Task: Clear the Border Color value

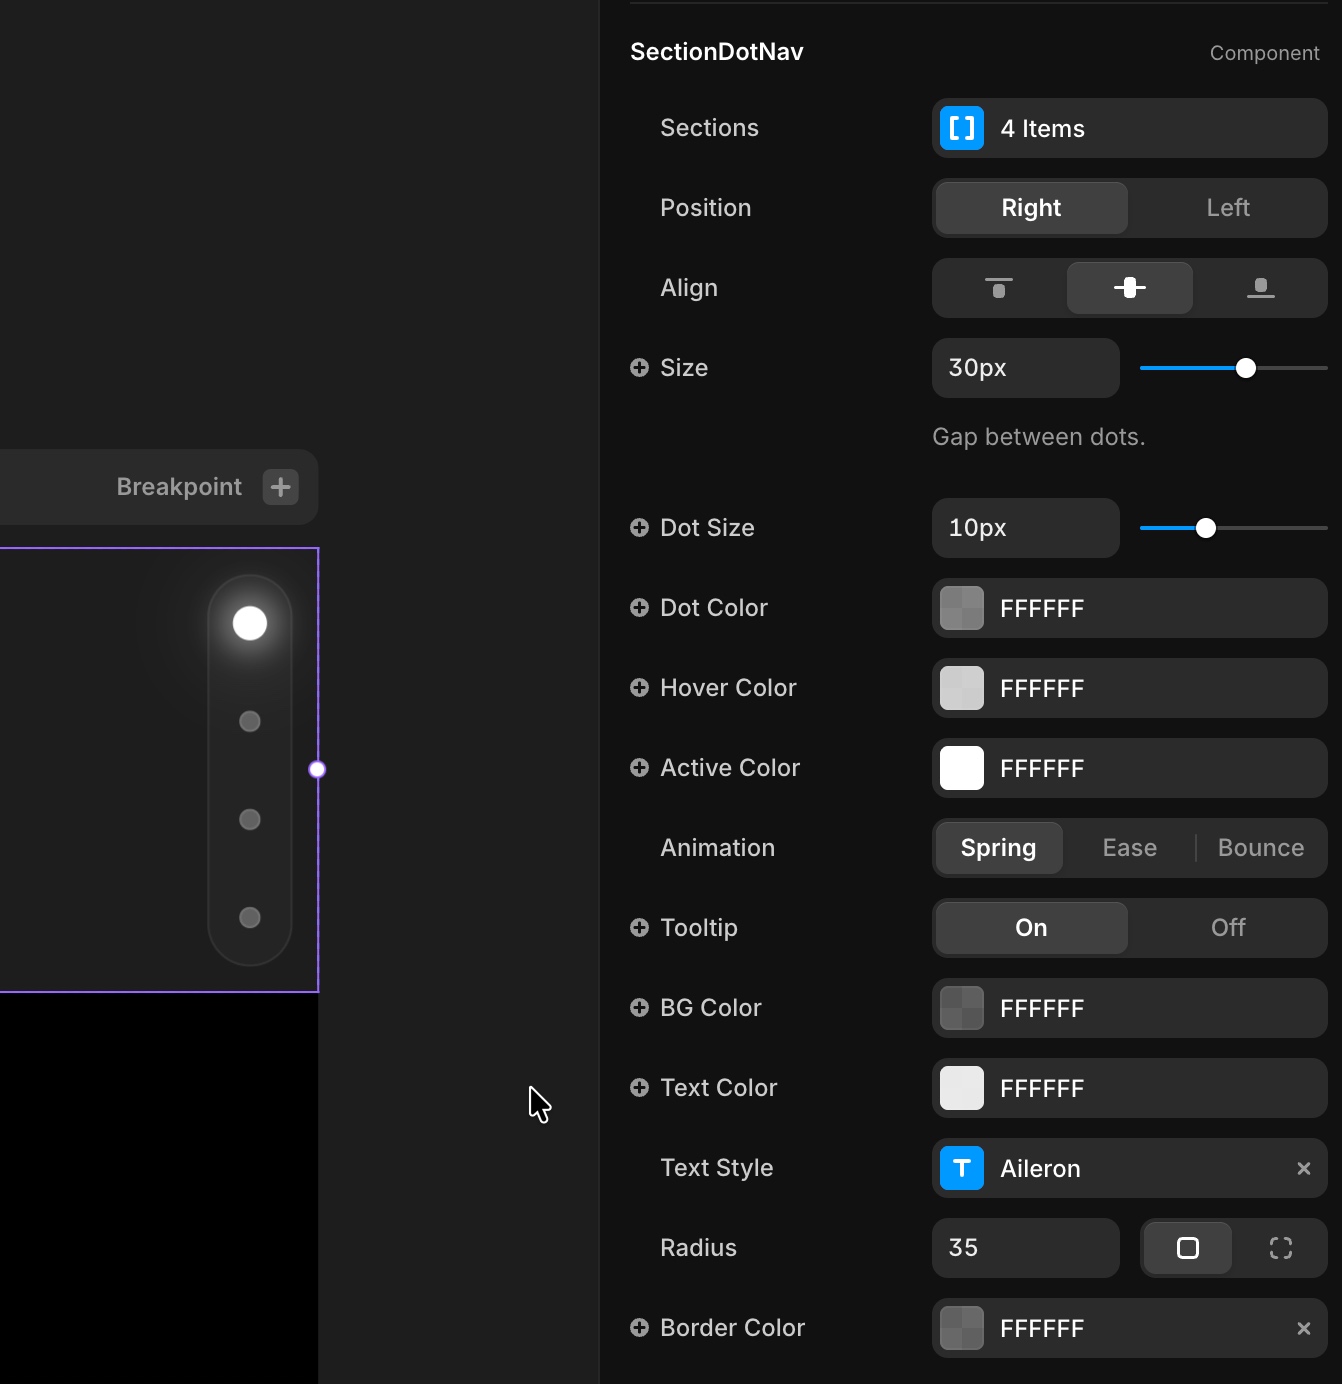Action: coord(1303,1328)
